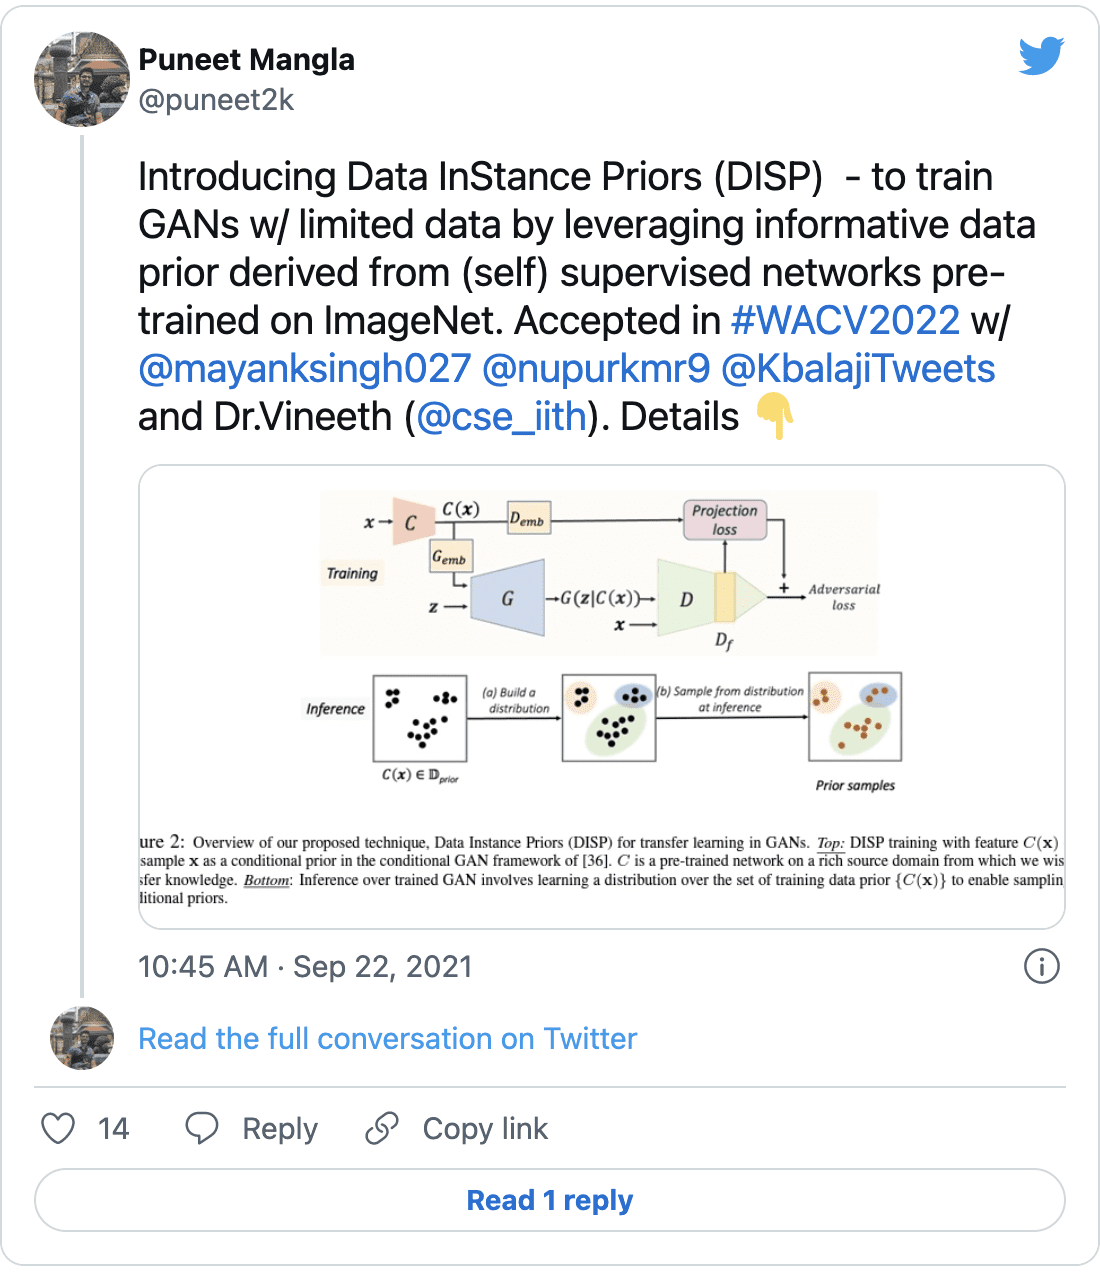Like the tweet with heart icon
This screenshot has width=1100, height=1272.
[58, 1128]
